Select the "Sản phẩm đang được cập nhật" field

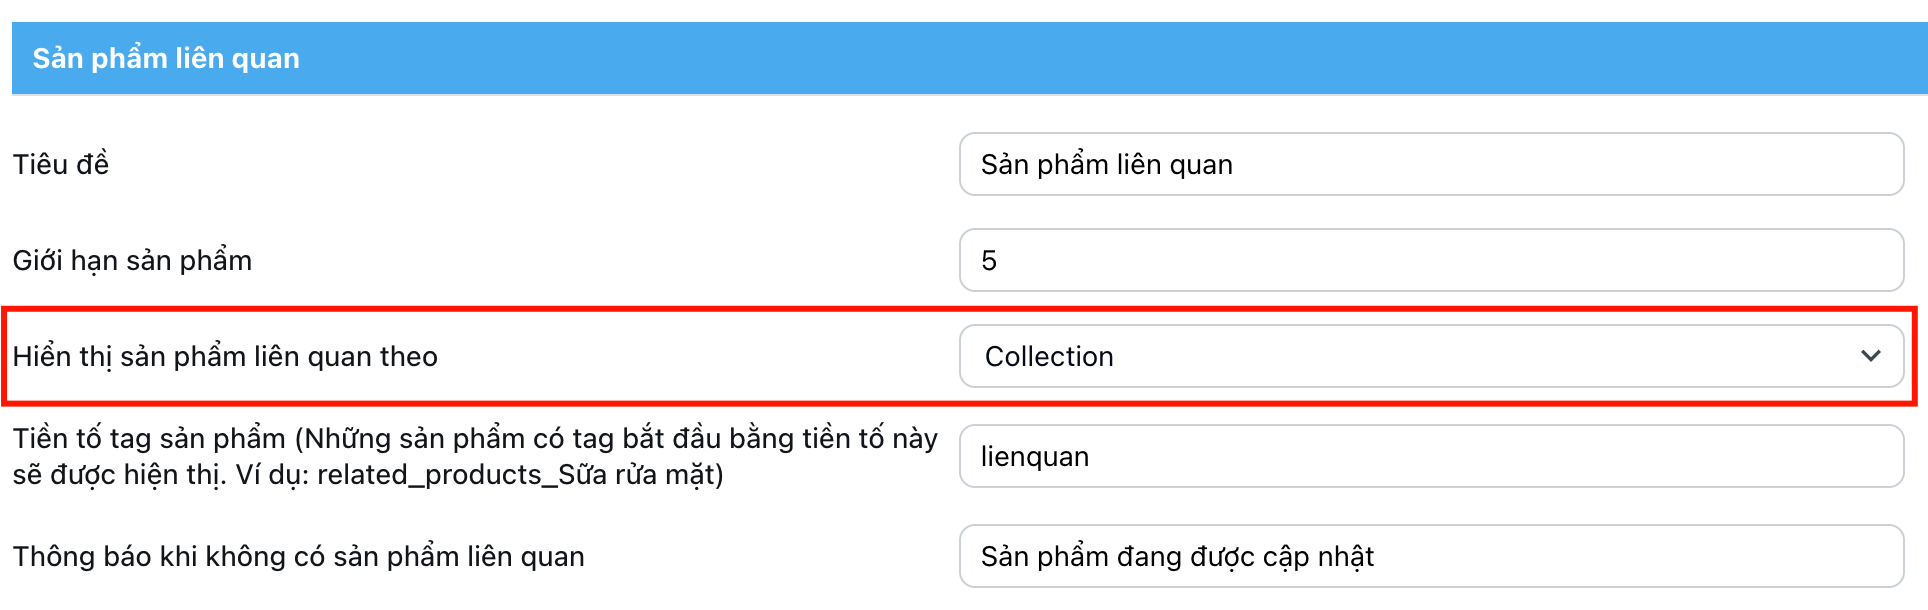(x=1430, y=556)
